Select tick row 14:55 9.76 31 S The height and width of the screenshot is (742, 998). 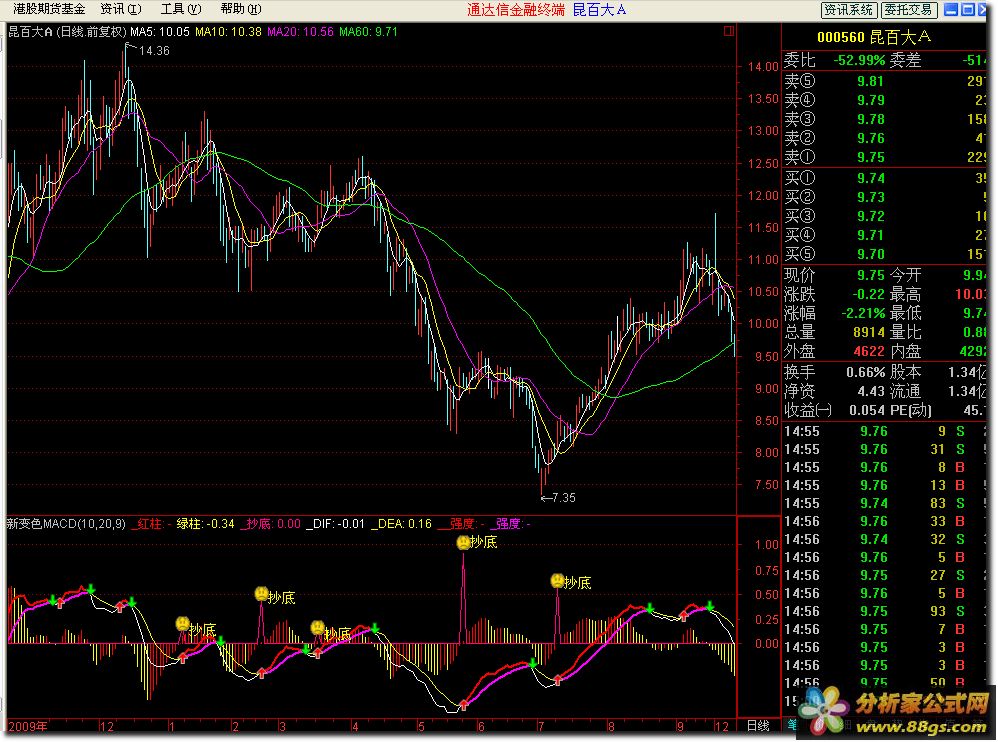coord(885,449)
